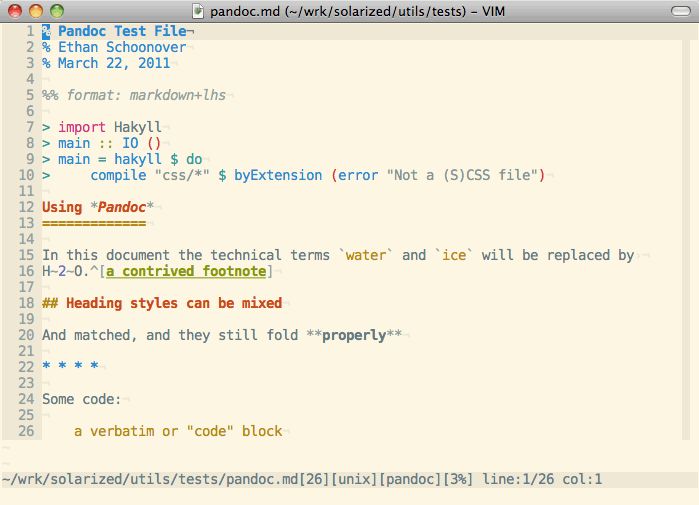Close the VIM window with red button
The width and height of the screenshot is (699, 505).
(15, 11)
